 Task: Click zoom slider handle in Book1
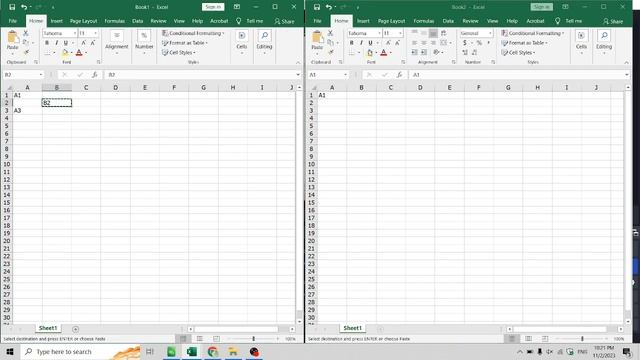(x=253, y=339)
